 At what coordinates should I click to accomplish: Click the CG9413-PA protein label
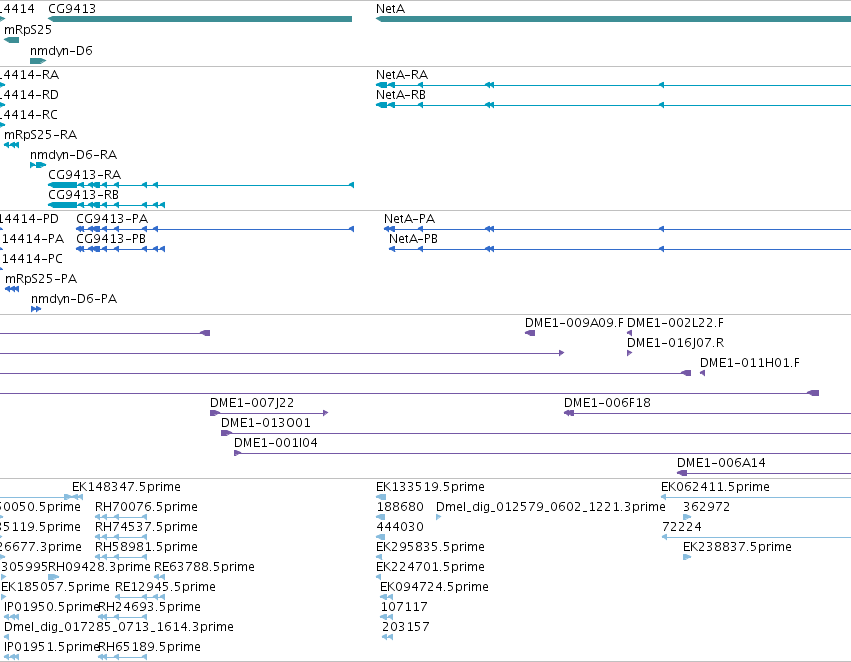tap(112, 218)
